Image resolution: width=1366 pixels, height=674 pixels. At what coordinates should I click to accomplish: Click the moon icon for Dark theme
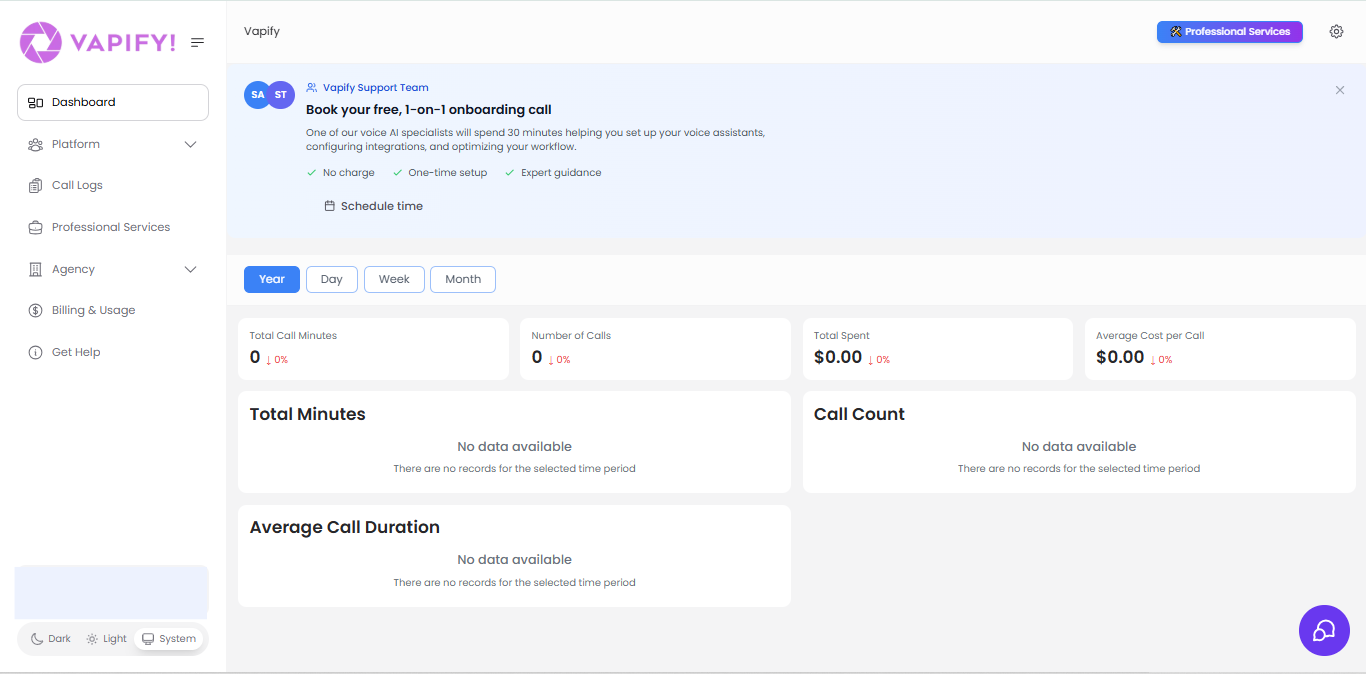click(x=37, y=639)
